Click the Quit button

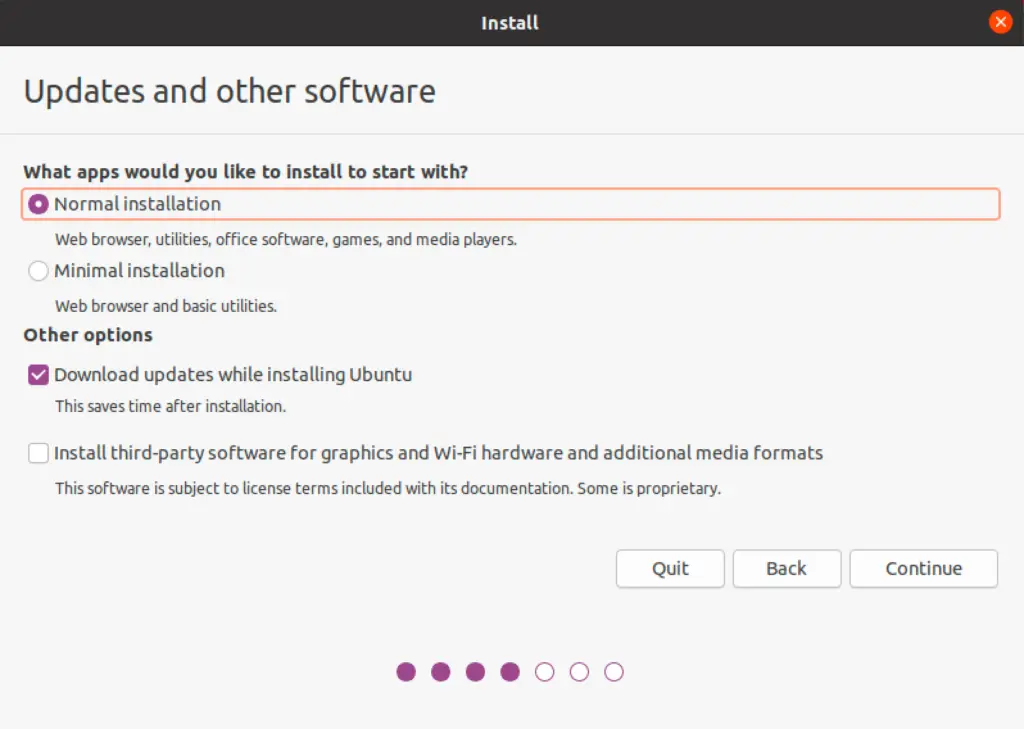click(x=670, y=568)
